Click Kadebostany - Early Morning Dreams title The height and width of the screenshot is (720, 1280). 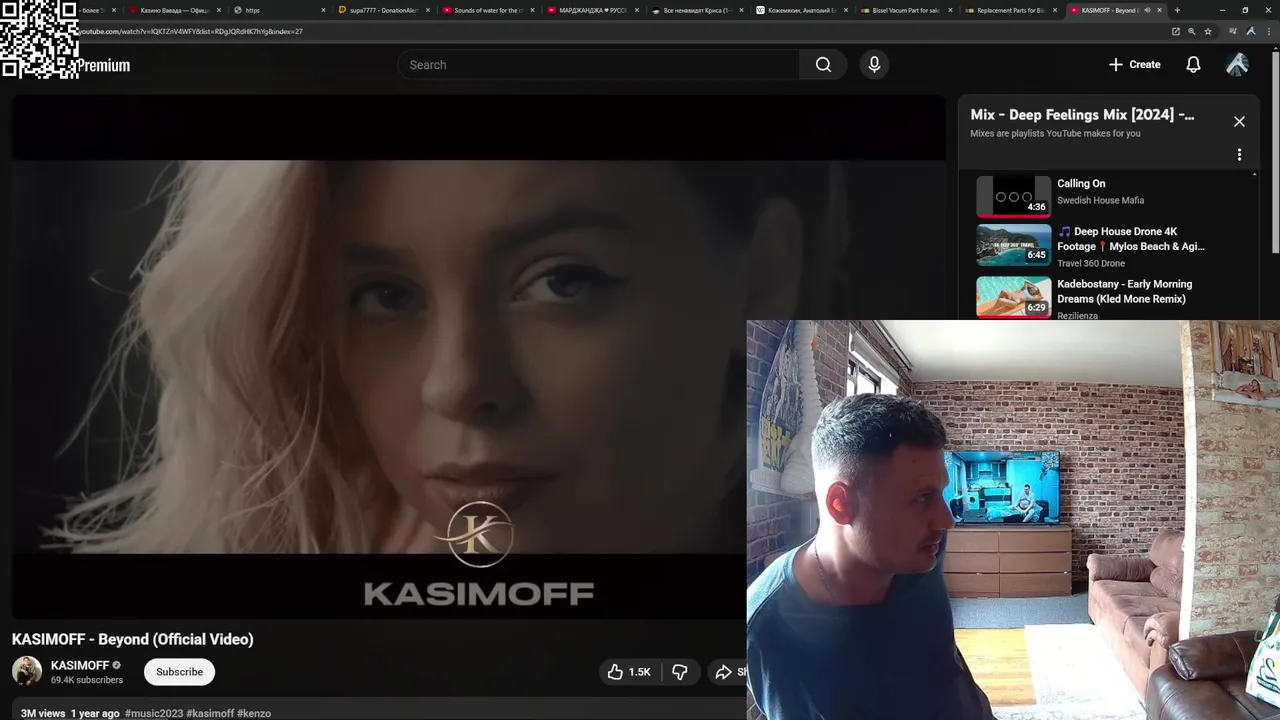coord(1124,291)
